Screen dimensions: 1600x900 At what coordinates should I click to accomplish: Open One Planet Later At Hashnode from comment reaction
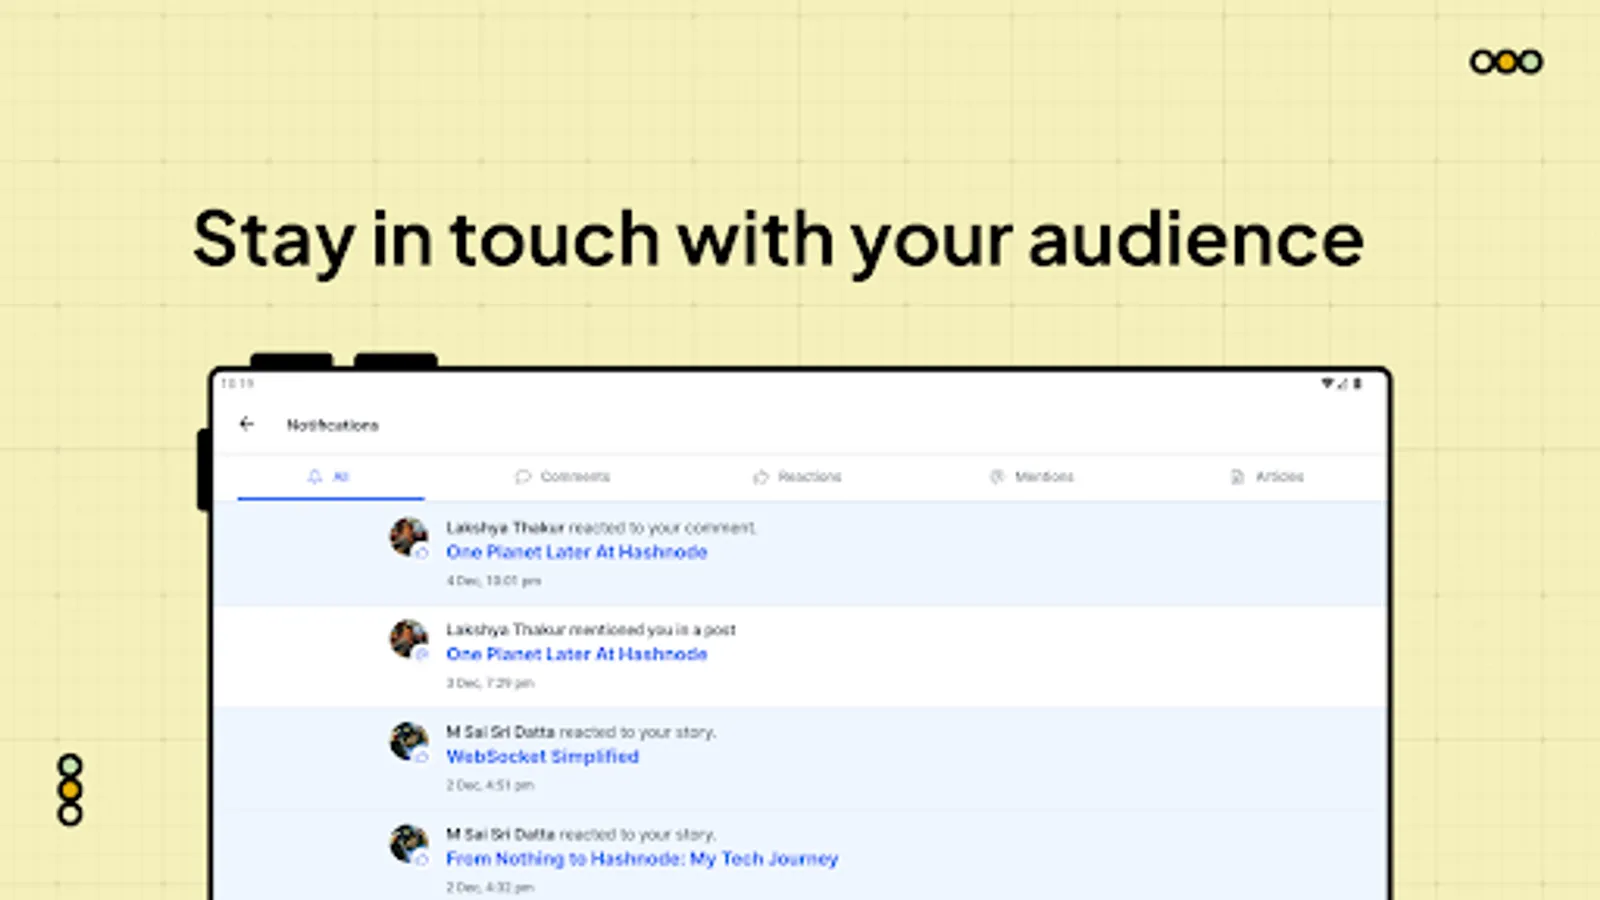click(x=577, y=552)
